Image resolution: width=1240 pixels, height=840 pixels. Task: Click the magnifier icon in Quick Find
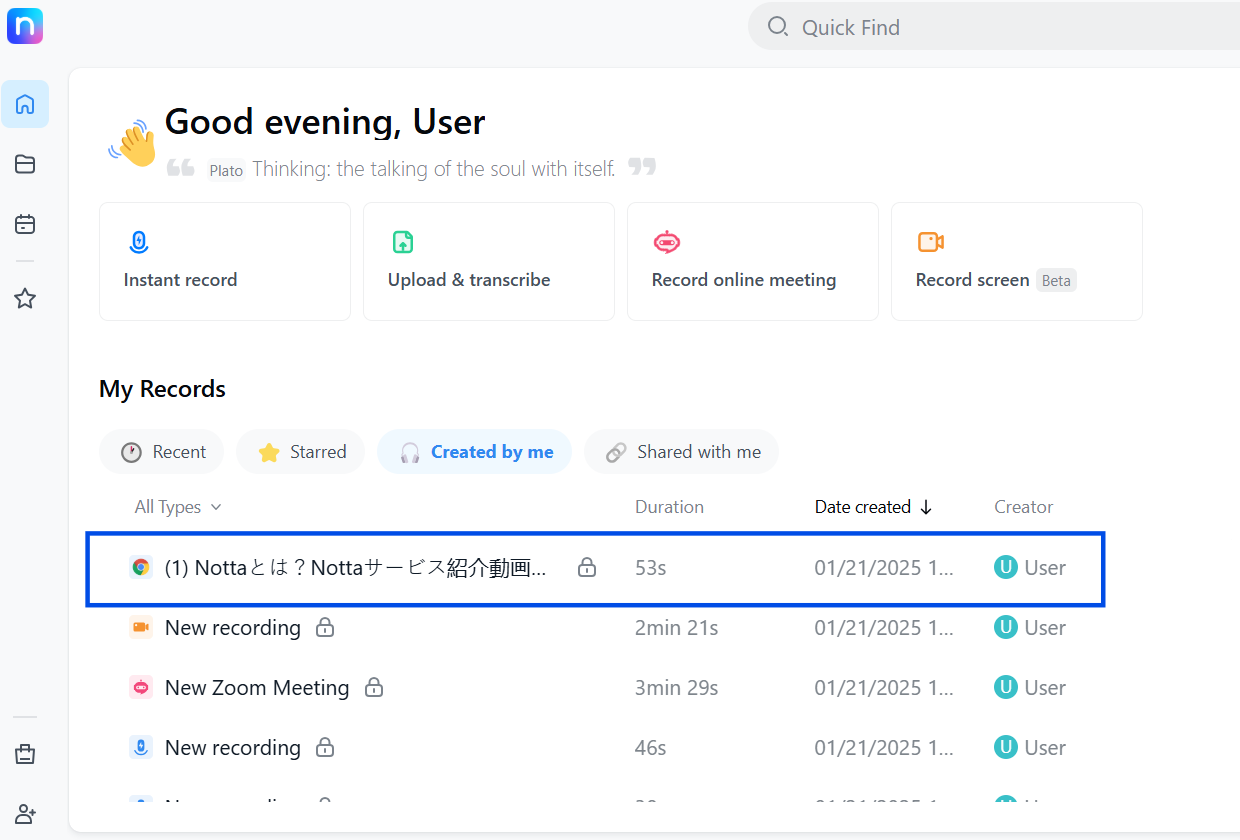(x=778, y=27)
